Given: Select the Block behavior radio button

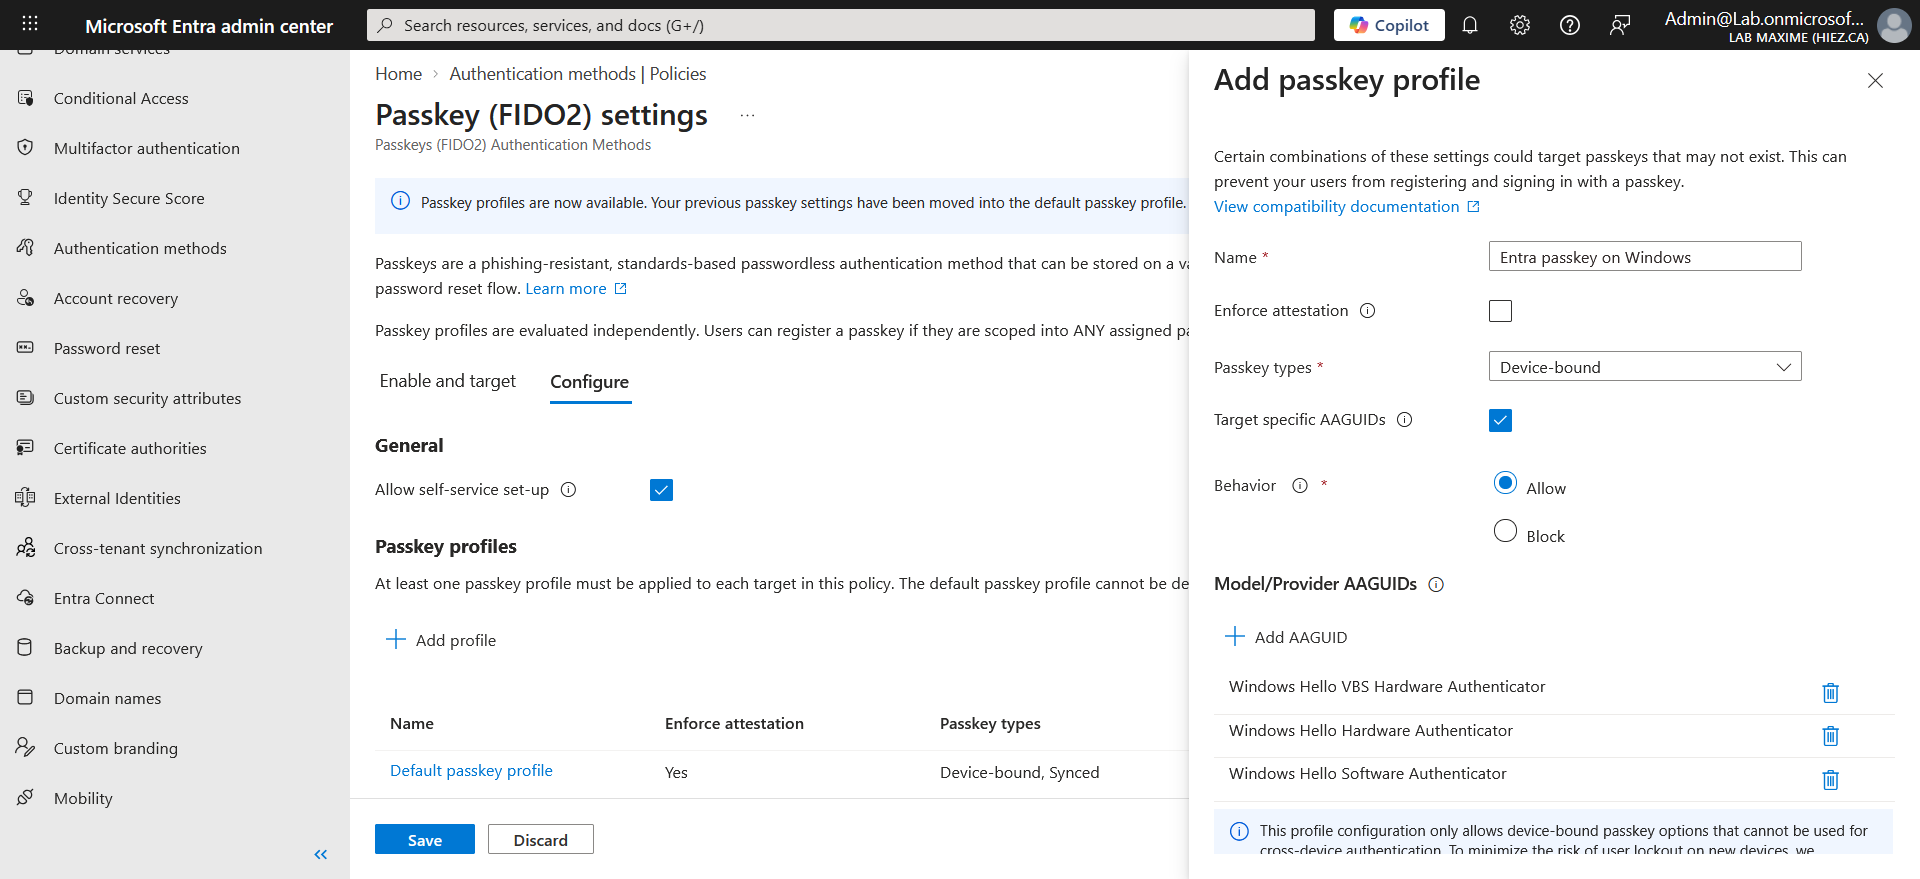Looking at the screenshot, I should (1505, 531).
